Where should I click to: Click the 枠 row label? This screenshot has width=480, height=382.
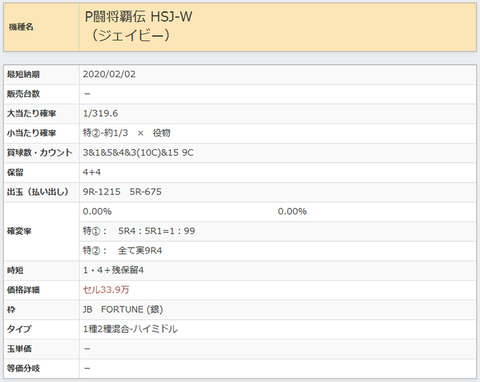(x=11, y=310)
